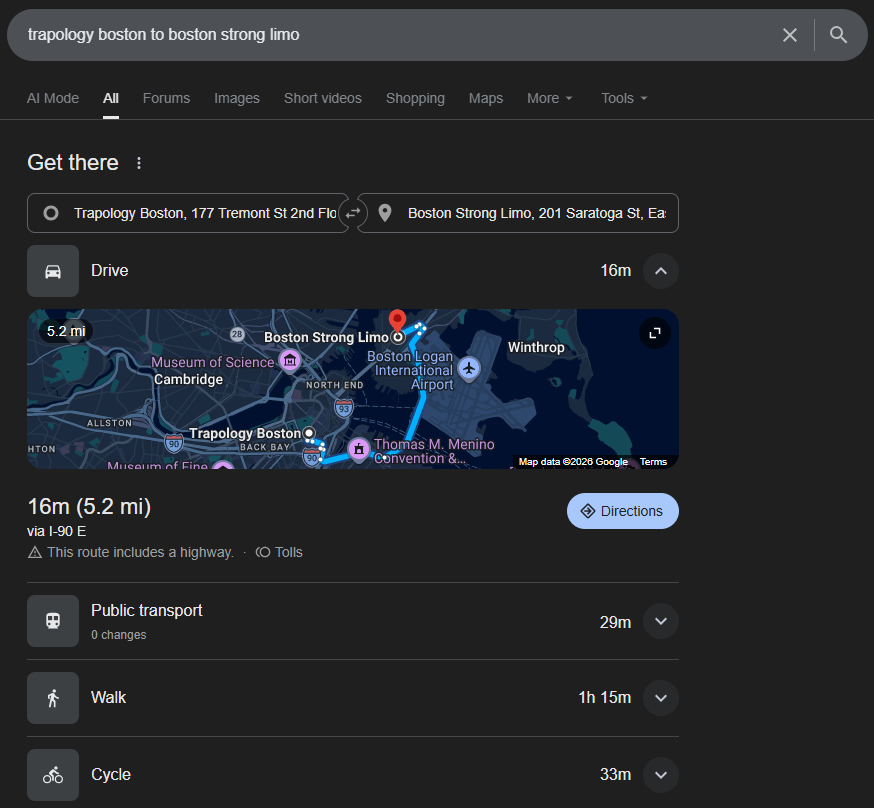The width and height of the screenshot is (874, 808).
Task: Choose the Walk pedestrian icon
Action: pyautogui.click(x=53, y=698)
